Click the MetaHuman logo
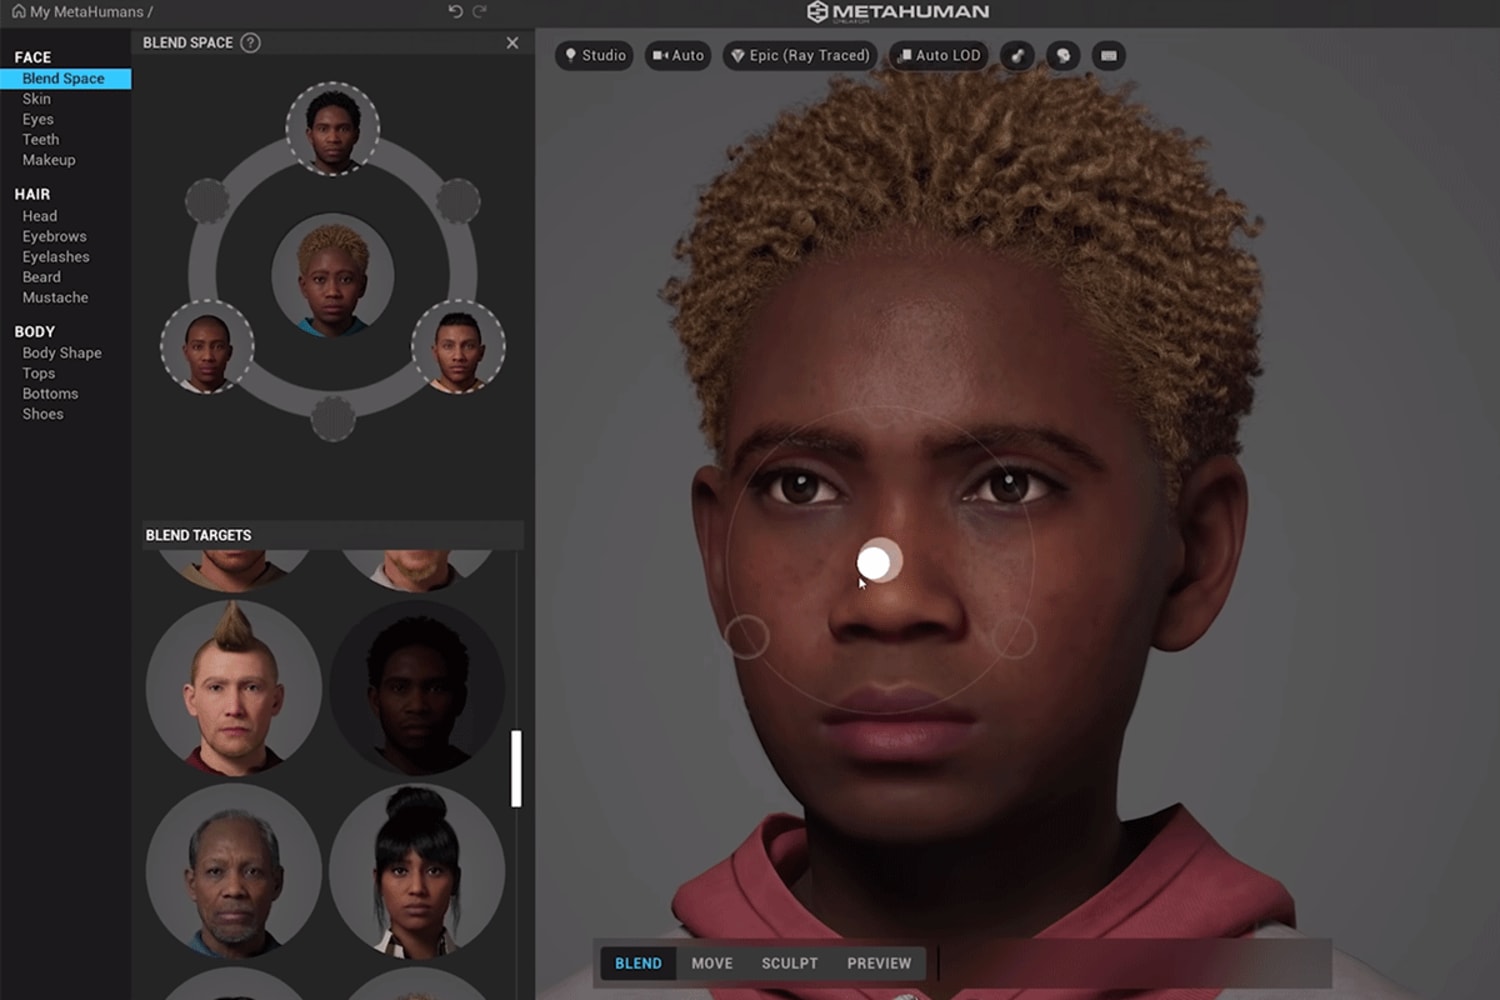Viewport: 1500px width, 1000px height. click(x=898, y=12)
